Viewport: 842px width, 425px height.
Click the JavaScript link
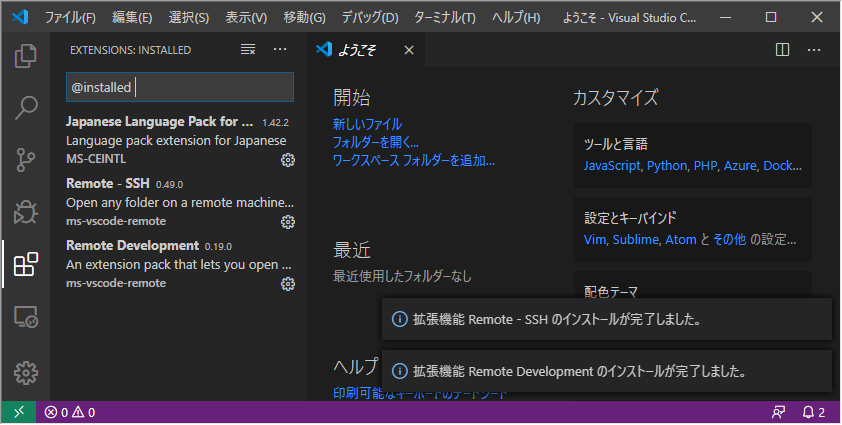pos(612,165)
